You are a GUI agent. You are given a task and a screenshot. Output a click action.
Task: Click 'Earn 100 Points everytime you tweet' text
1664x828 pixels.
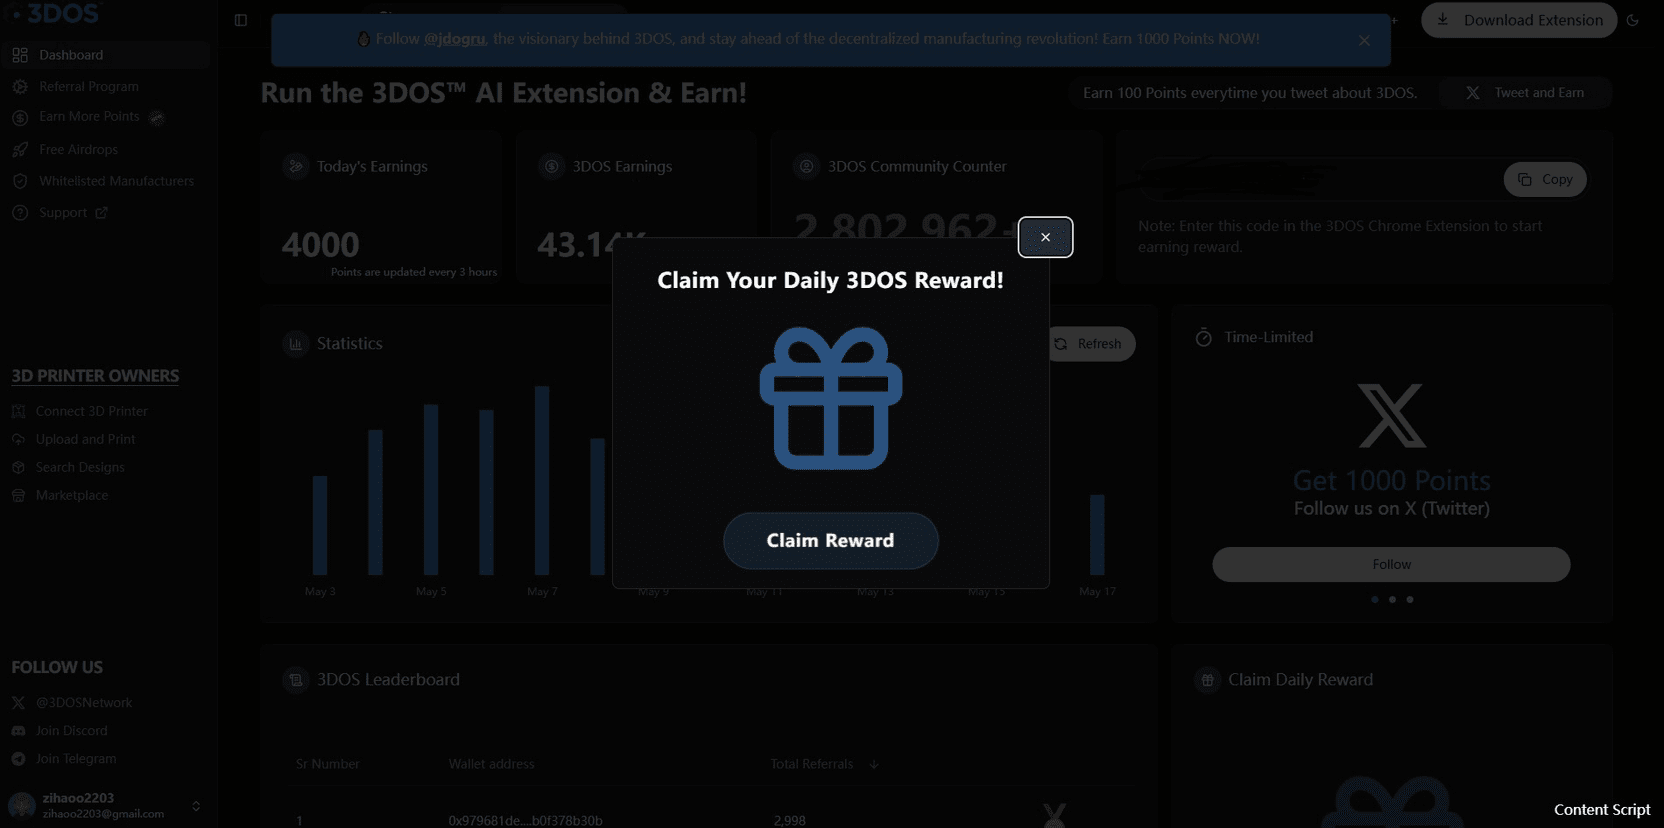[x=1250, y=93]
